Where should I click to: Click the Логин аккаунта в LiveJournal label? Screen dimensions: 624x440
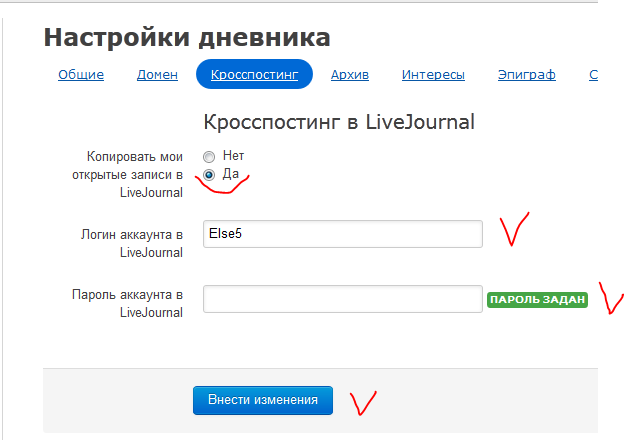[x=132, y=243]
